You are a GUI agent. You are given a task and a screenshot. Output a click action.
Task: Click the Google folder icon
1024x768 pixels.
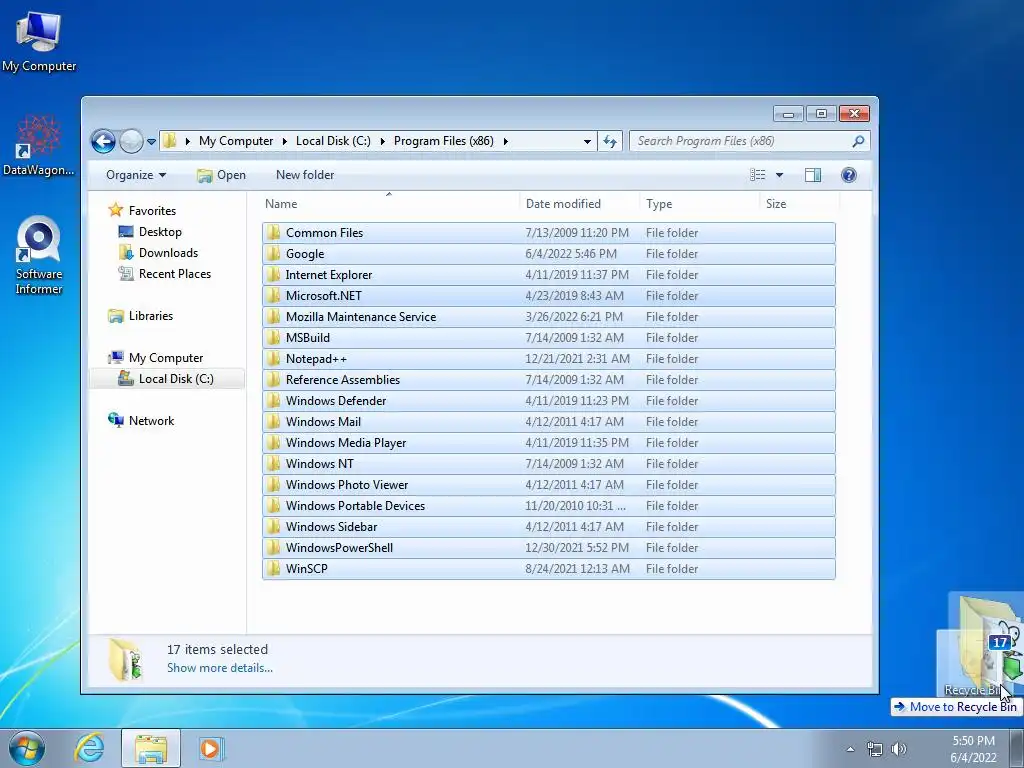[273, 253]
